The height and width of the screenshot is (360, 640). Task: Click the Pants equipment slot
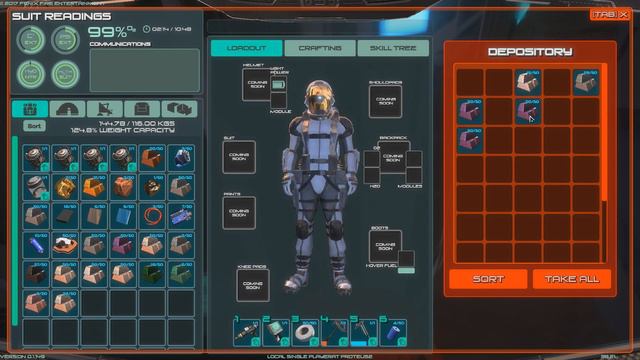pyautogui.click(x=239, y=213)
